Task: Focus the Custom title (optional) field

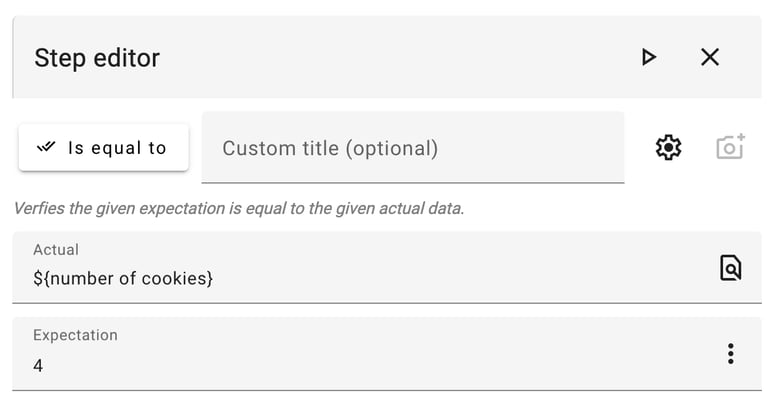Action: tap(412, 148)
